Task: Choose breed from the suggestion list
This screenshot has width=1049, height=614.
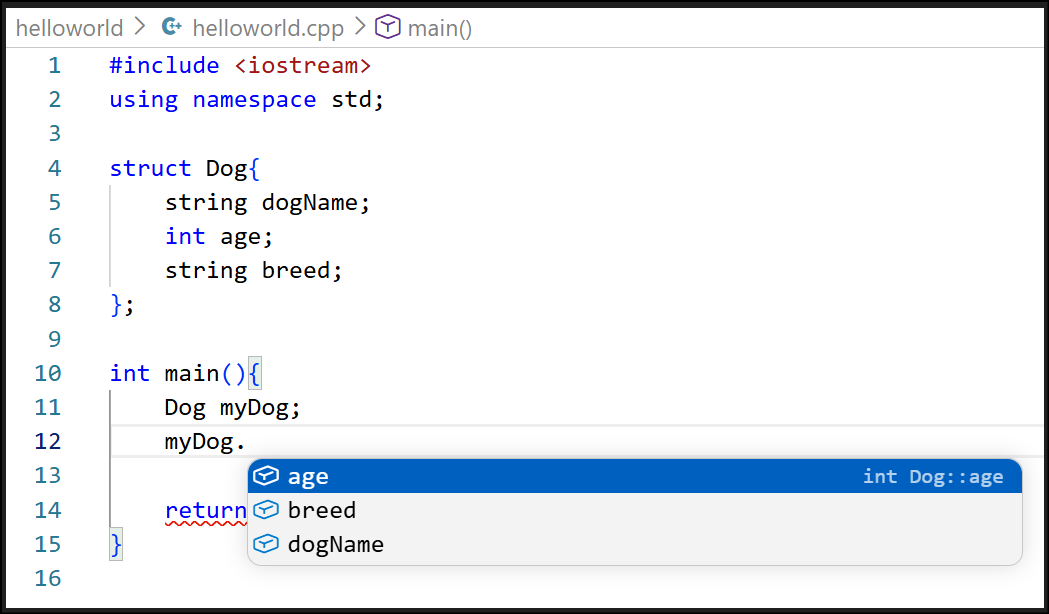Action: coord(322,511)
